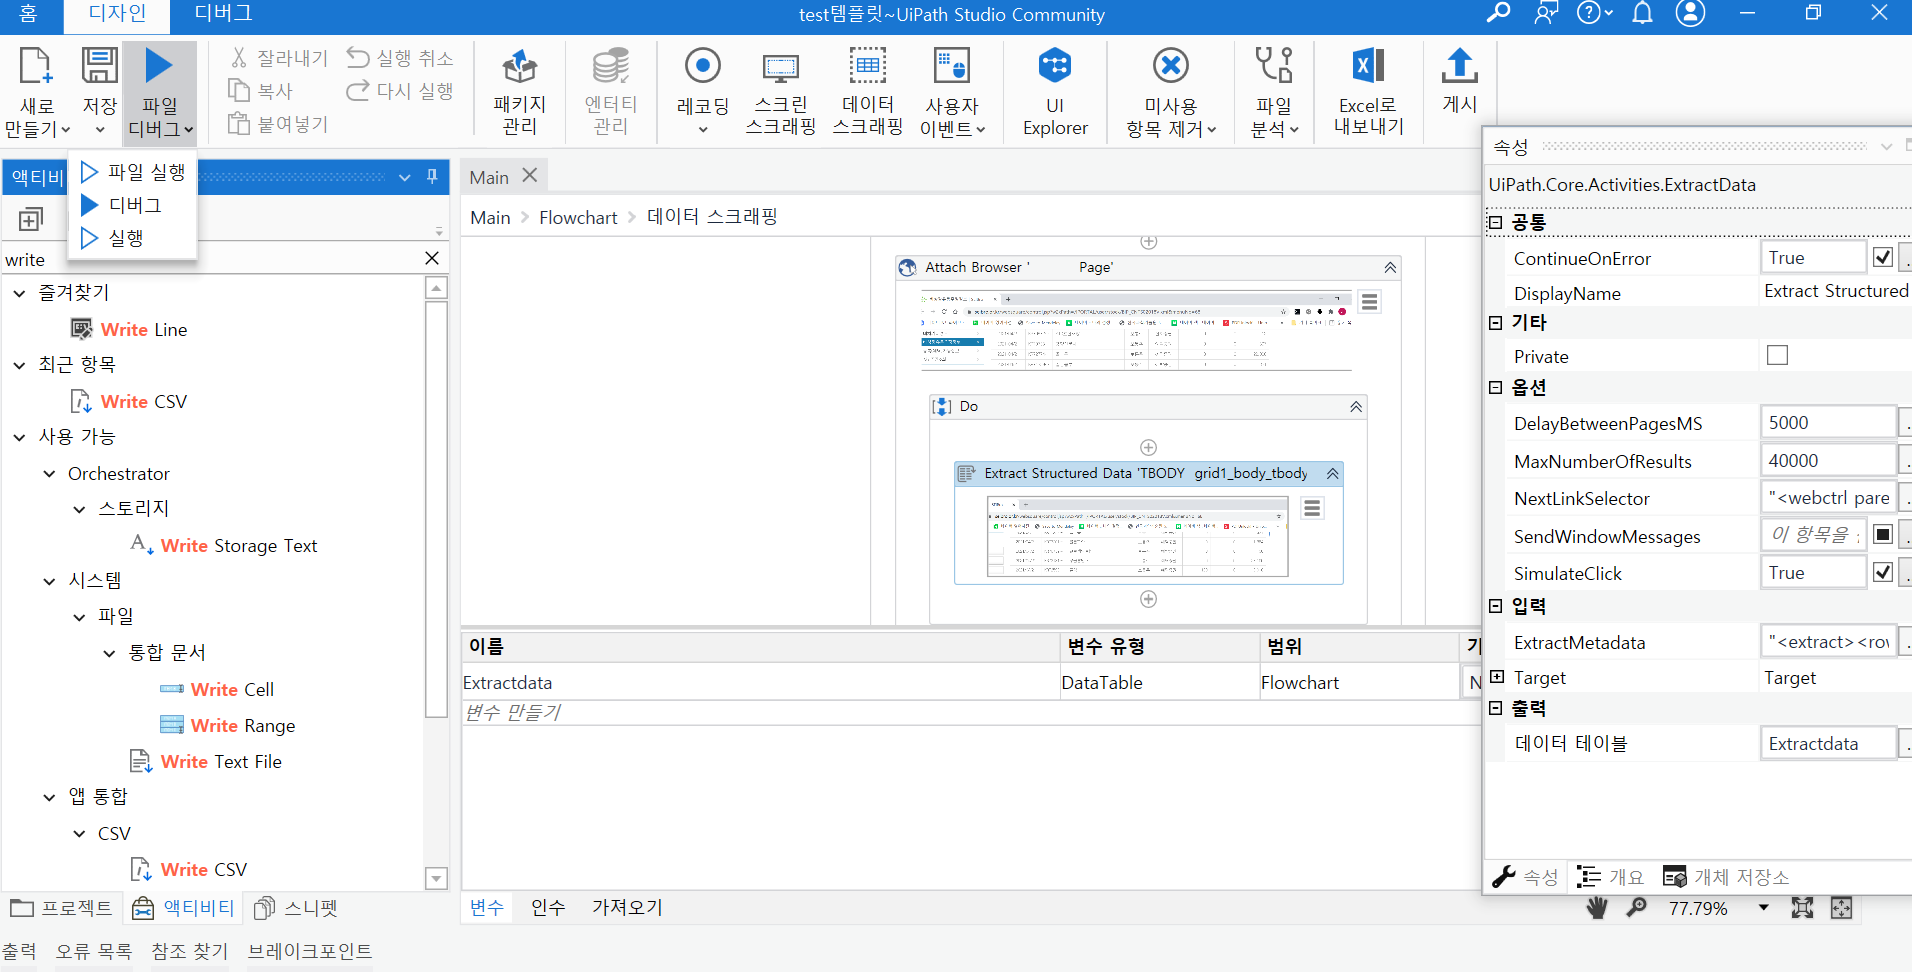
Task: Click 실행 취소 undo
Action: (400, 58)
